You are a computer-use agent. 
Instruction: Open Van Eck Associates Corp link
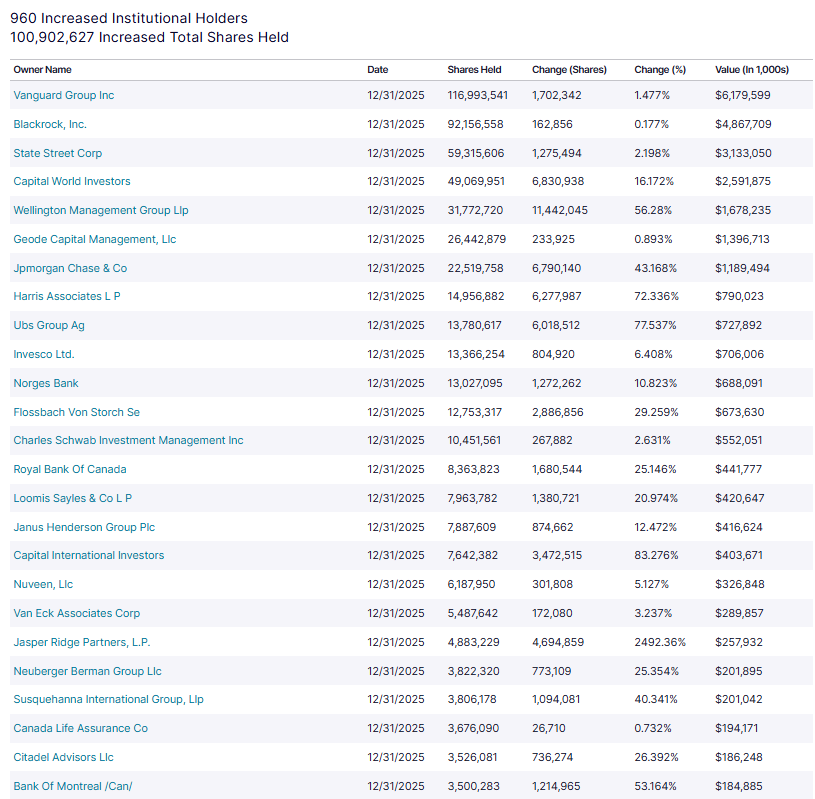76,613
